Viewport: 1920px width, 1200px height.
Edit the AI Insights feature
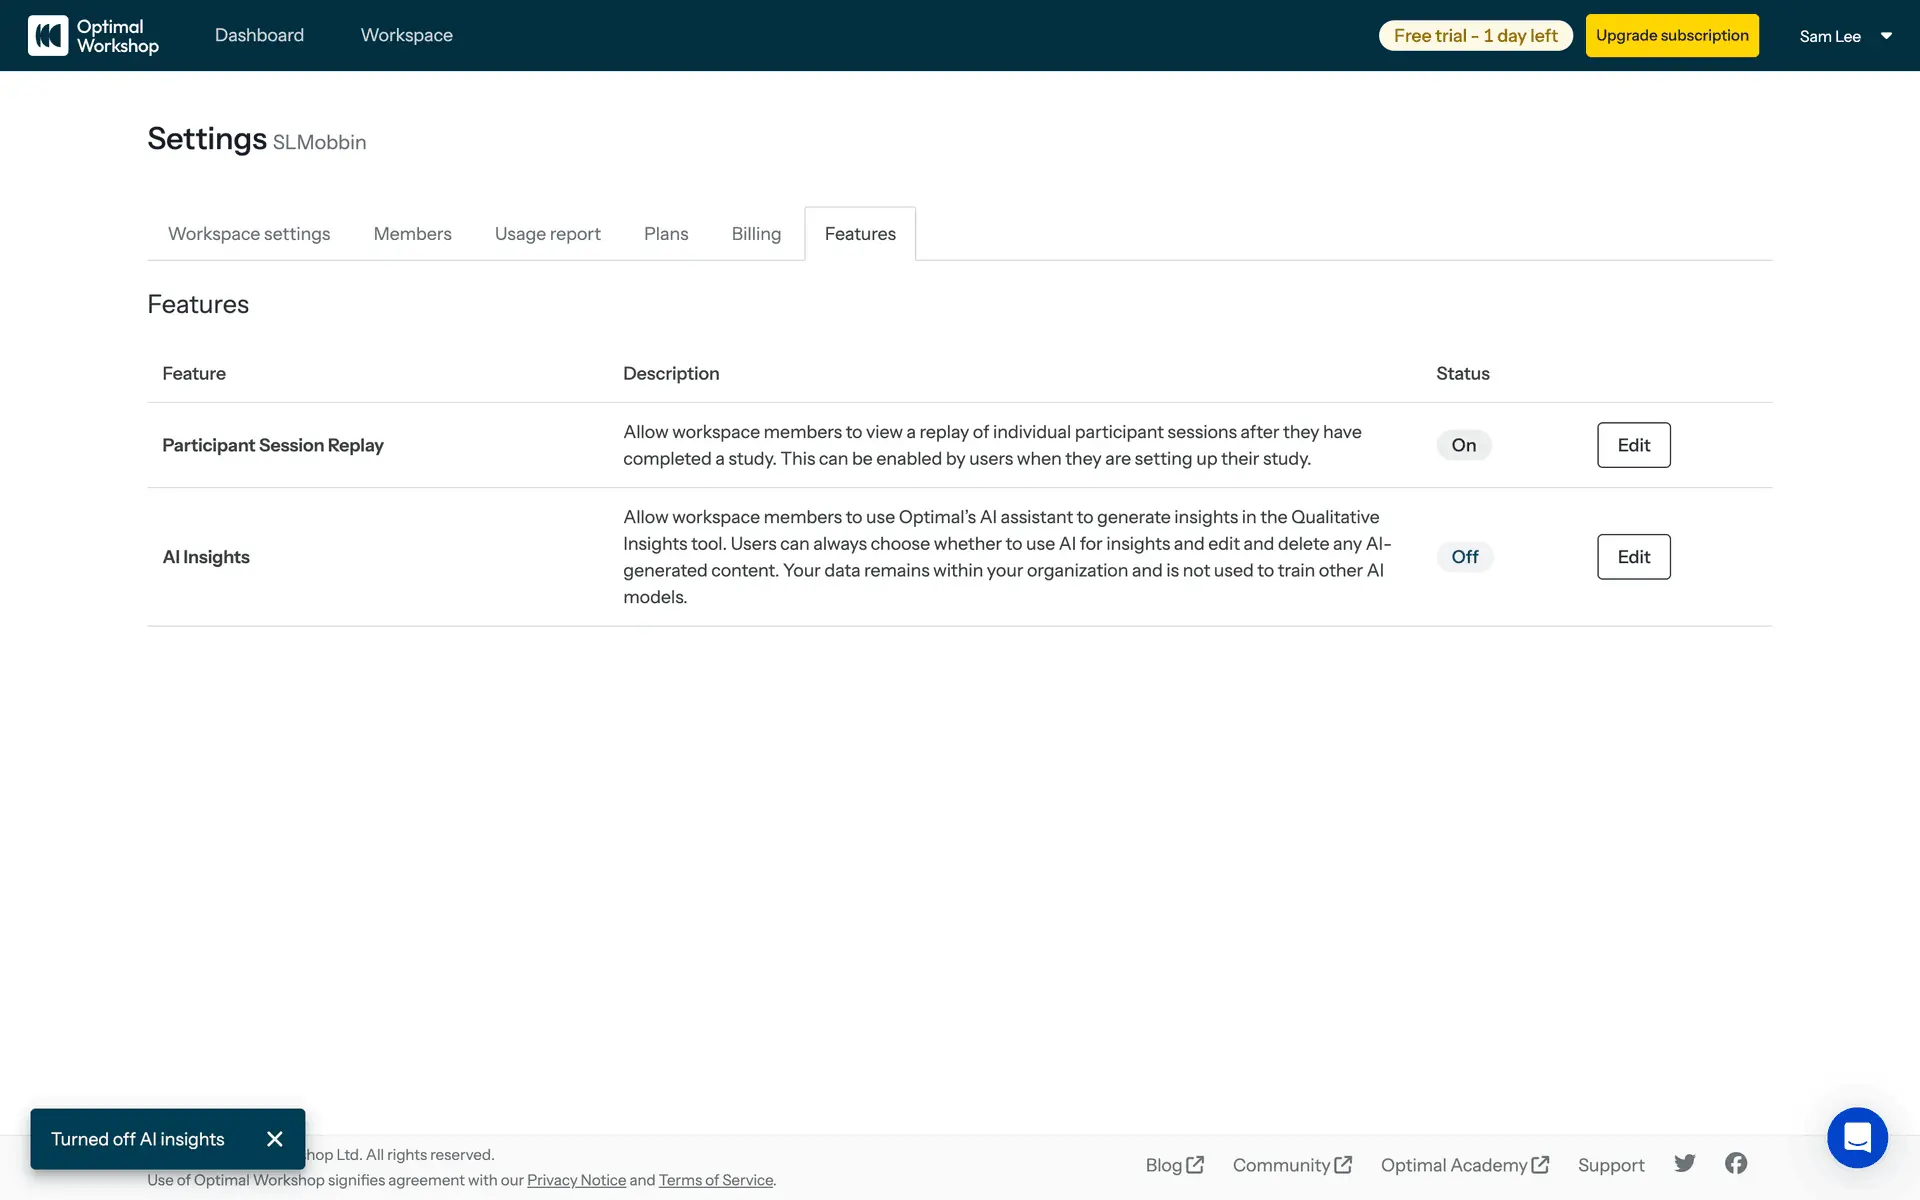1633,557
